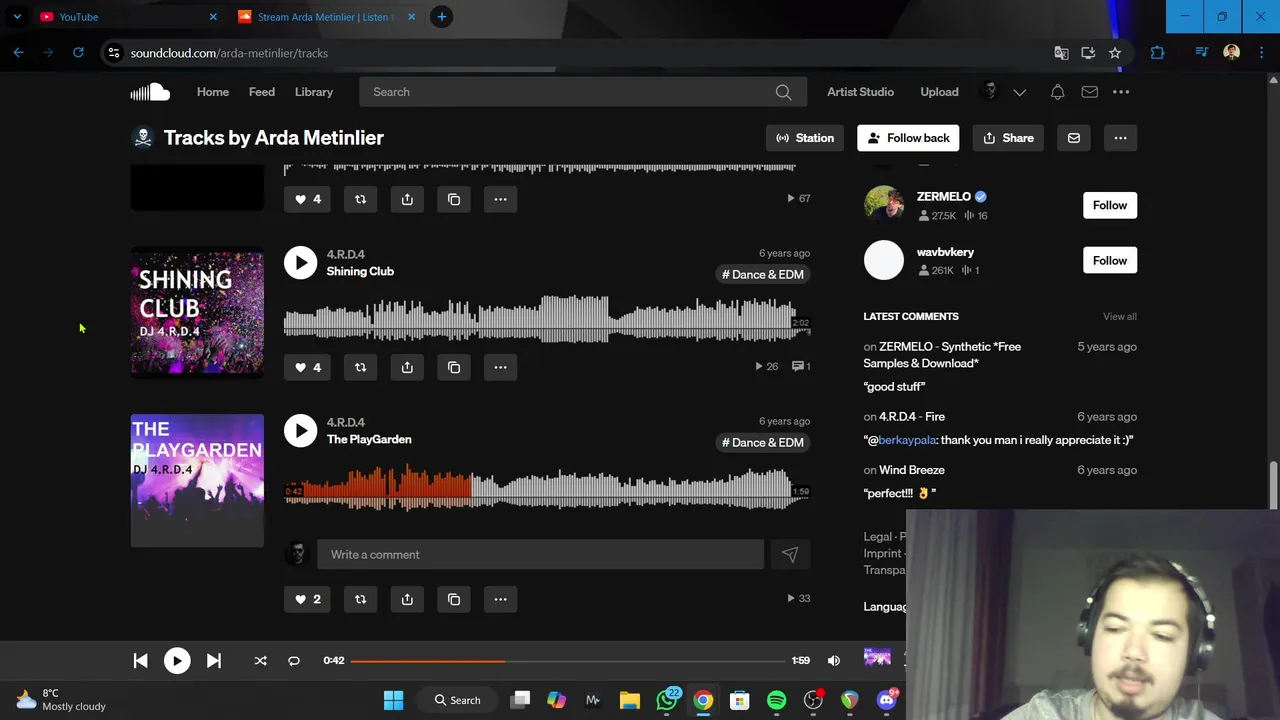
Task: Go to Home in navigation
Action: 213,92
